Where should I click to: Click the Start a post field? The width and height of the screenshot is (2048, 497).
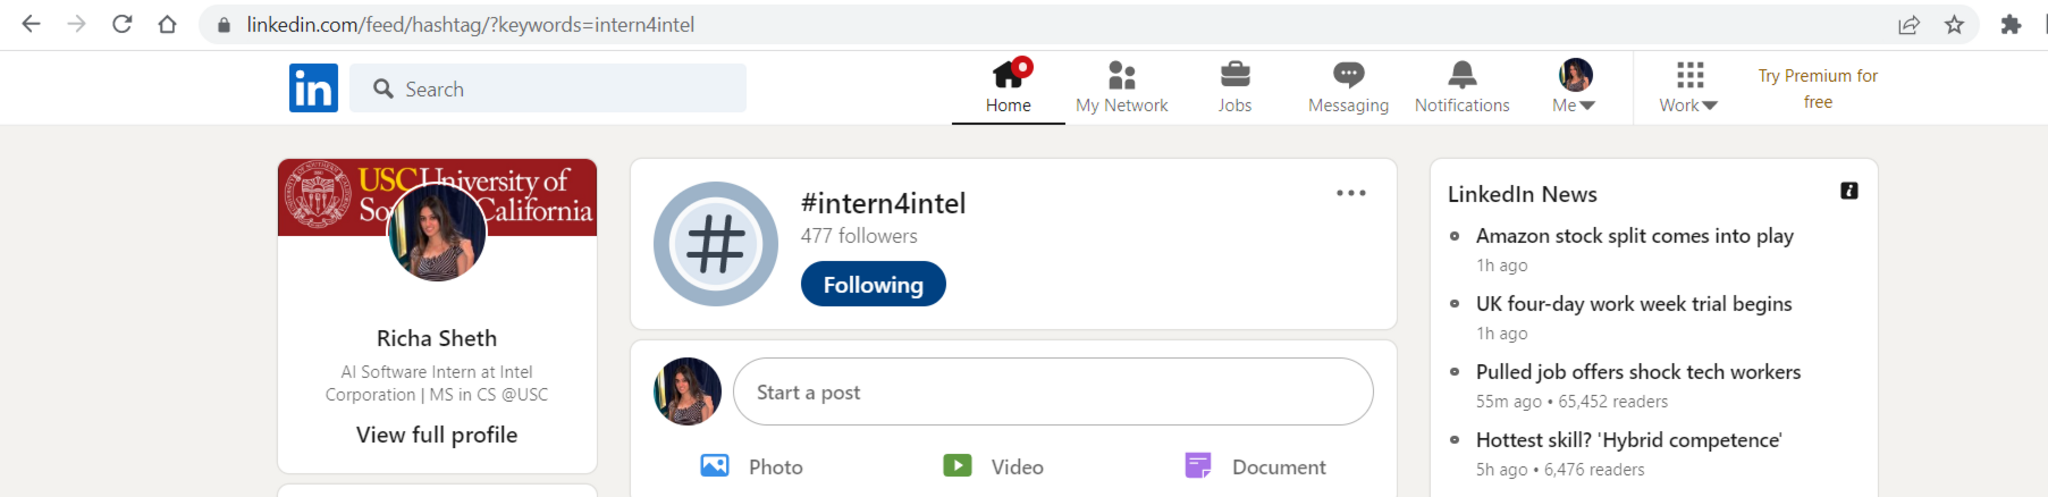(x=1052, y=392)
